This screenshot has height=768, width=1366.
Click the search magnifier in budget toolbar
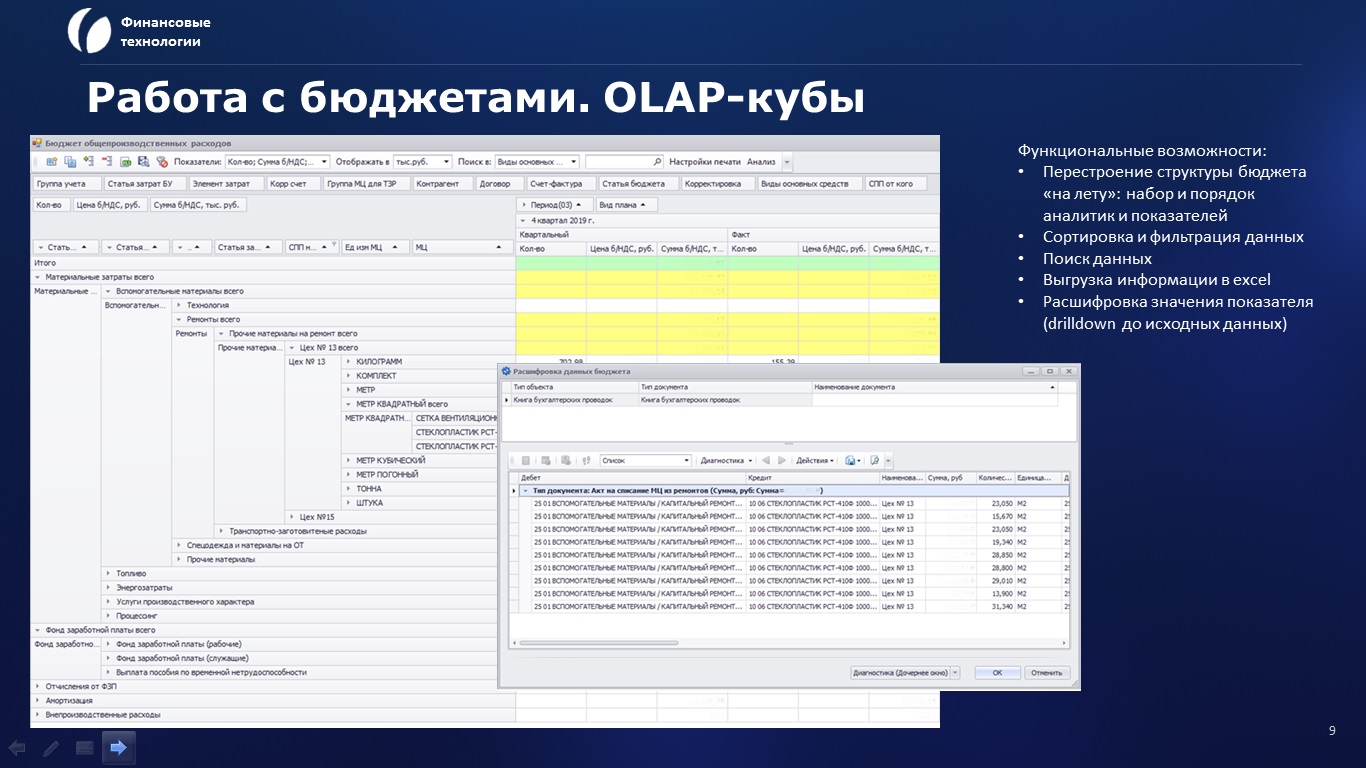pyautogui.click(x=657, y=161)
